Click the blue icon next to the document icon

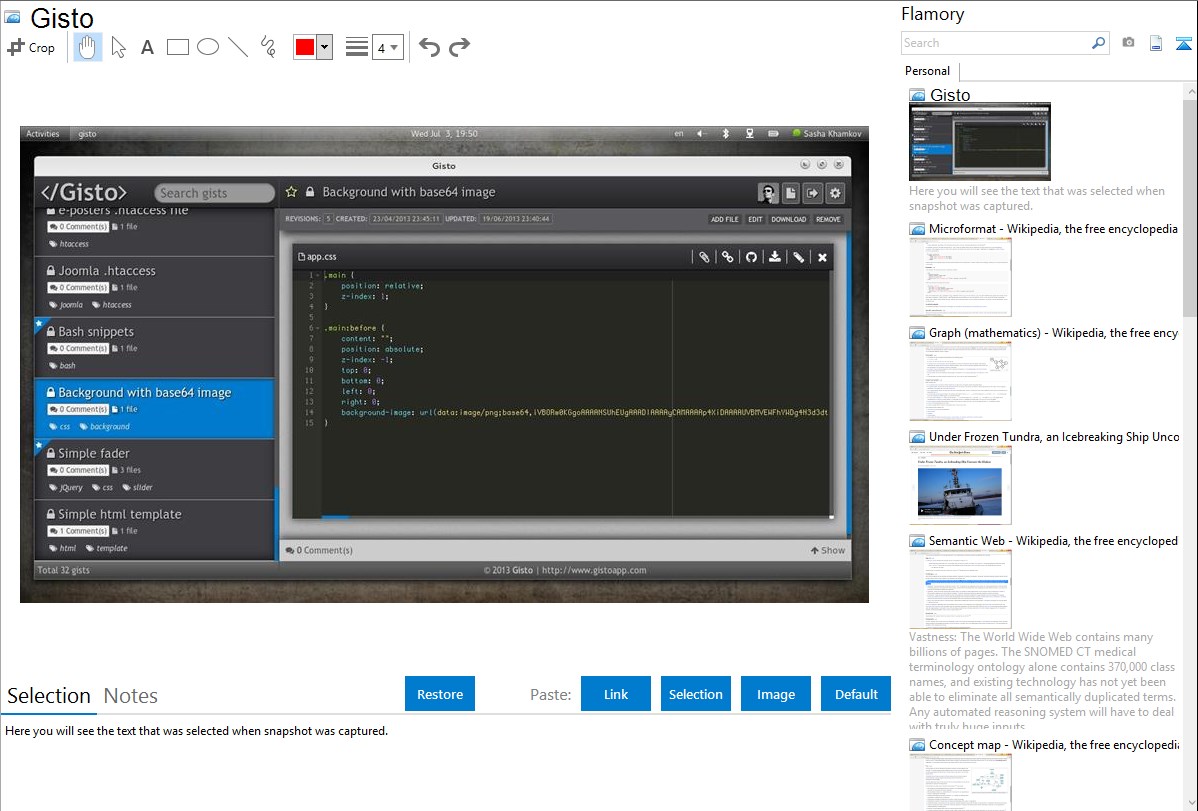tap(1183, 44)
